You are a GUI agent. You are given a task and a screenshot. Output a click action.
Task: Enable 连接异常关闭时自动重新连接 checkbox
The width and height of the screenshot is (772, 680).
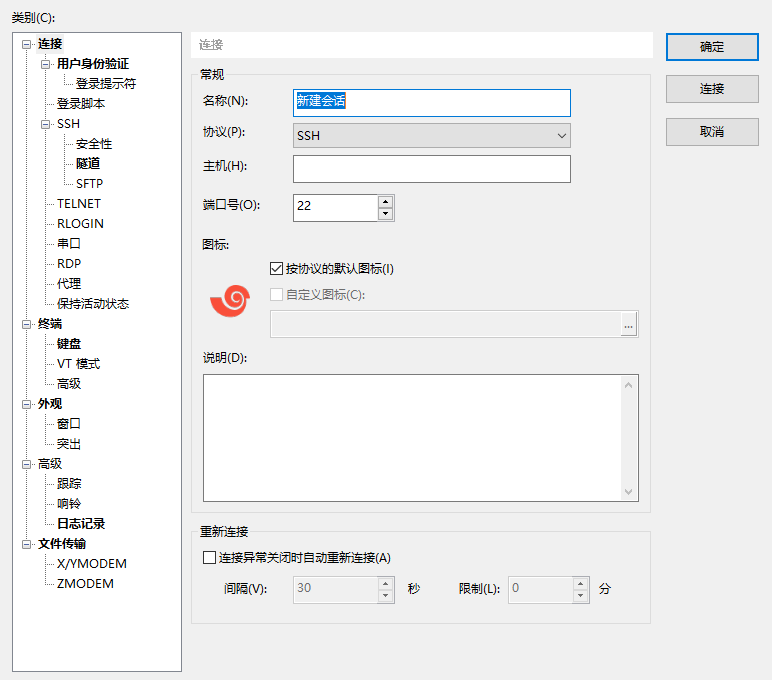[209, 557]
